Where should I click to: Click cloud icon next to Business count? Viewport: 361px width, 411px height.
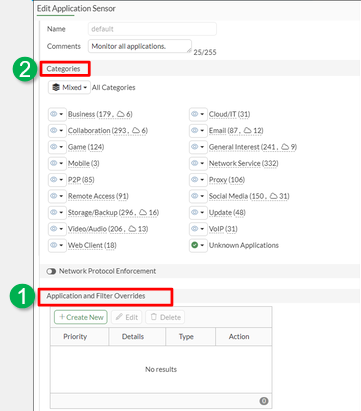121,114
